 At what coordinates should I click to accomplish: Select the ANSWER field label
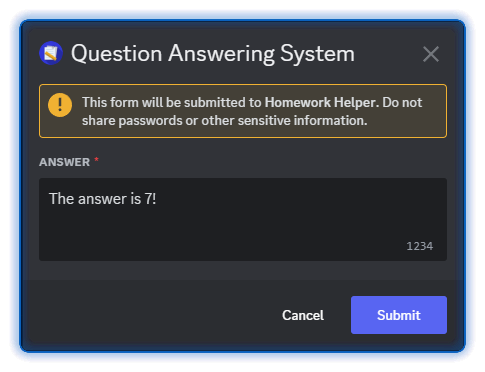tap(64, 162)
